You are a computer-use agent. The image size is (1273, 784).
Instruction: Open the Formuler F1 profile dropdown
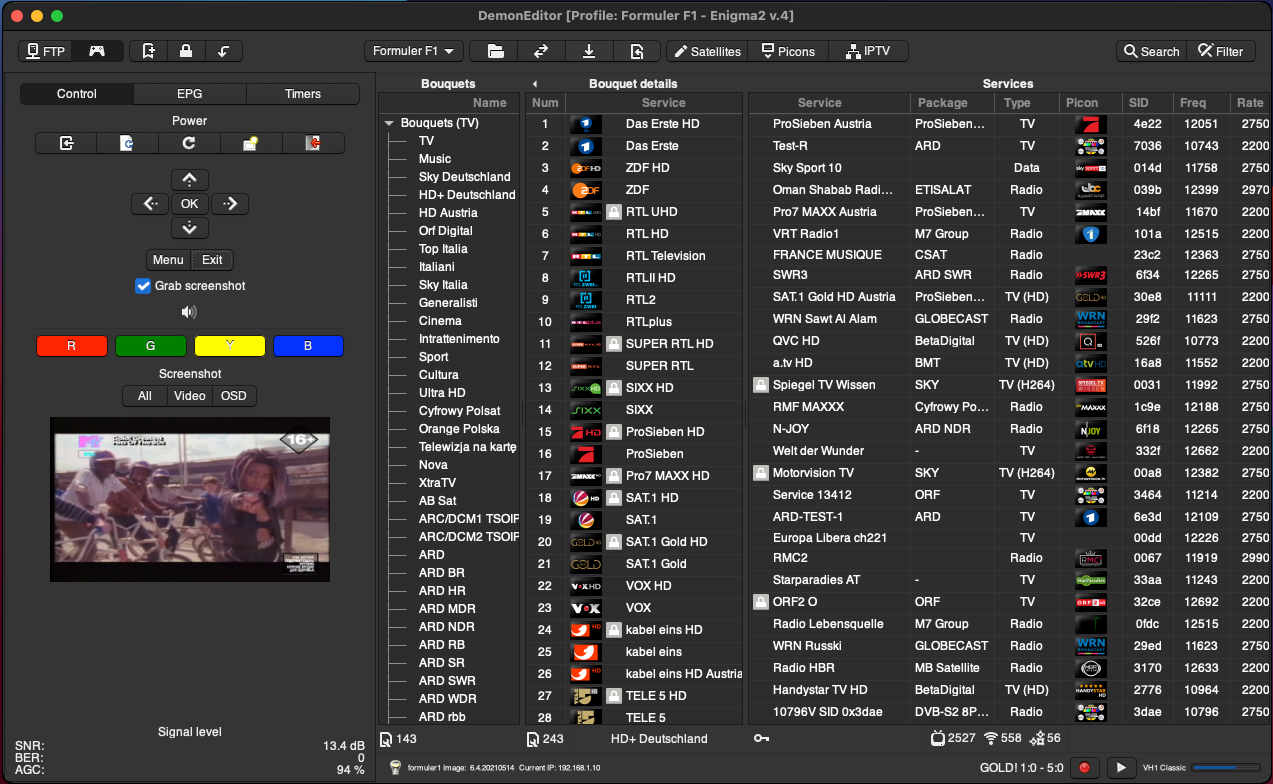pyautogui.click(x=413, y=51)
